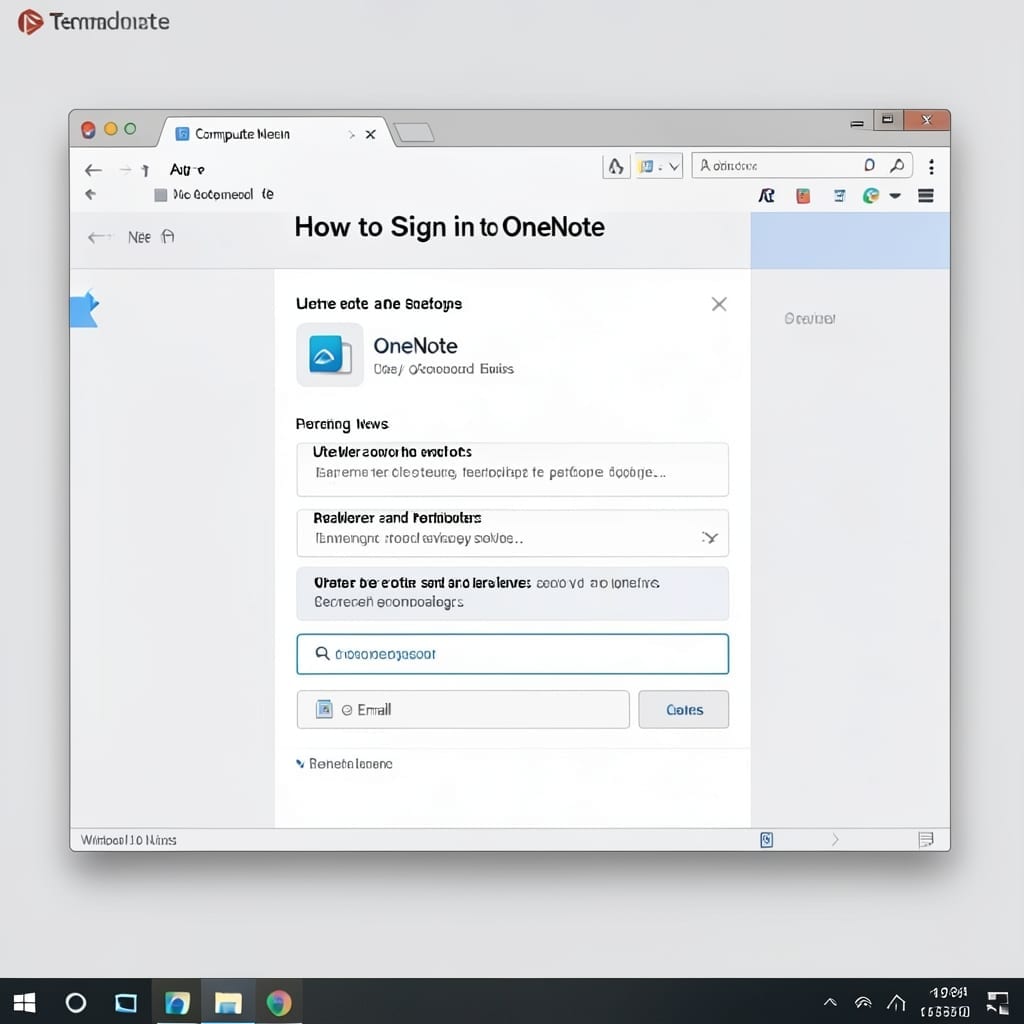This screenshot has height=1024, width=1024.
Task: Click into the search input field
Action: click(x=513, y=654)
